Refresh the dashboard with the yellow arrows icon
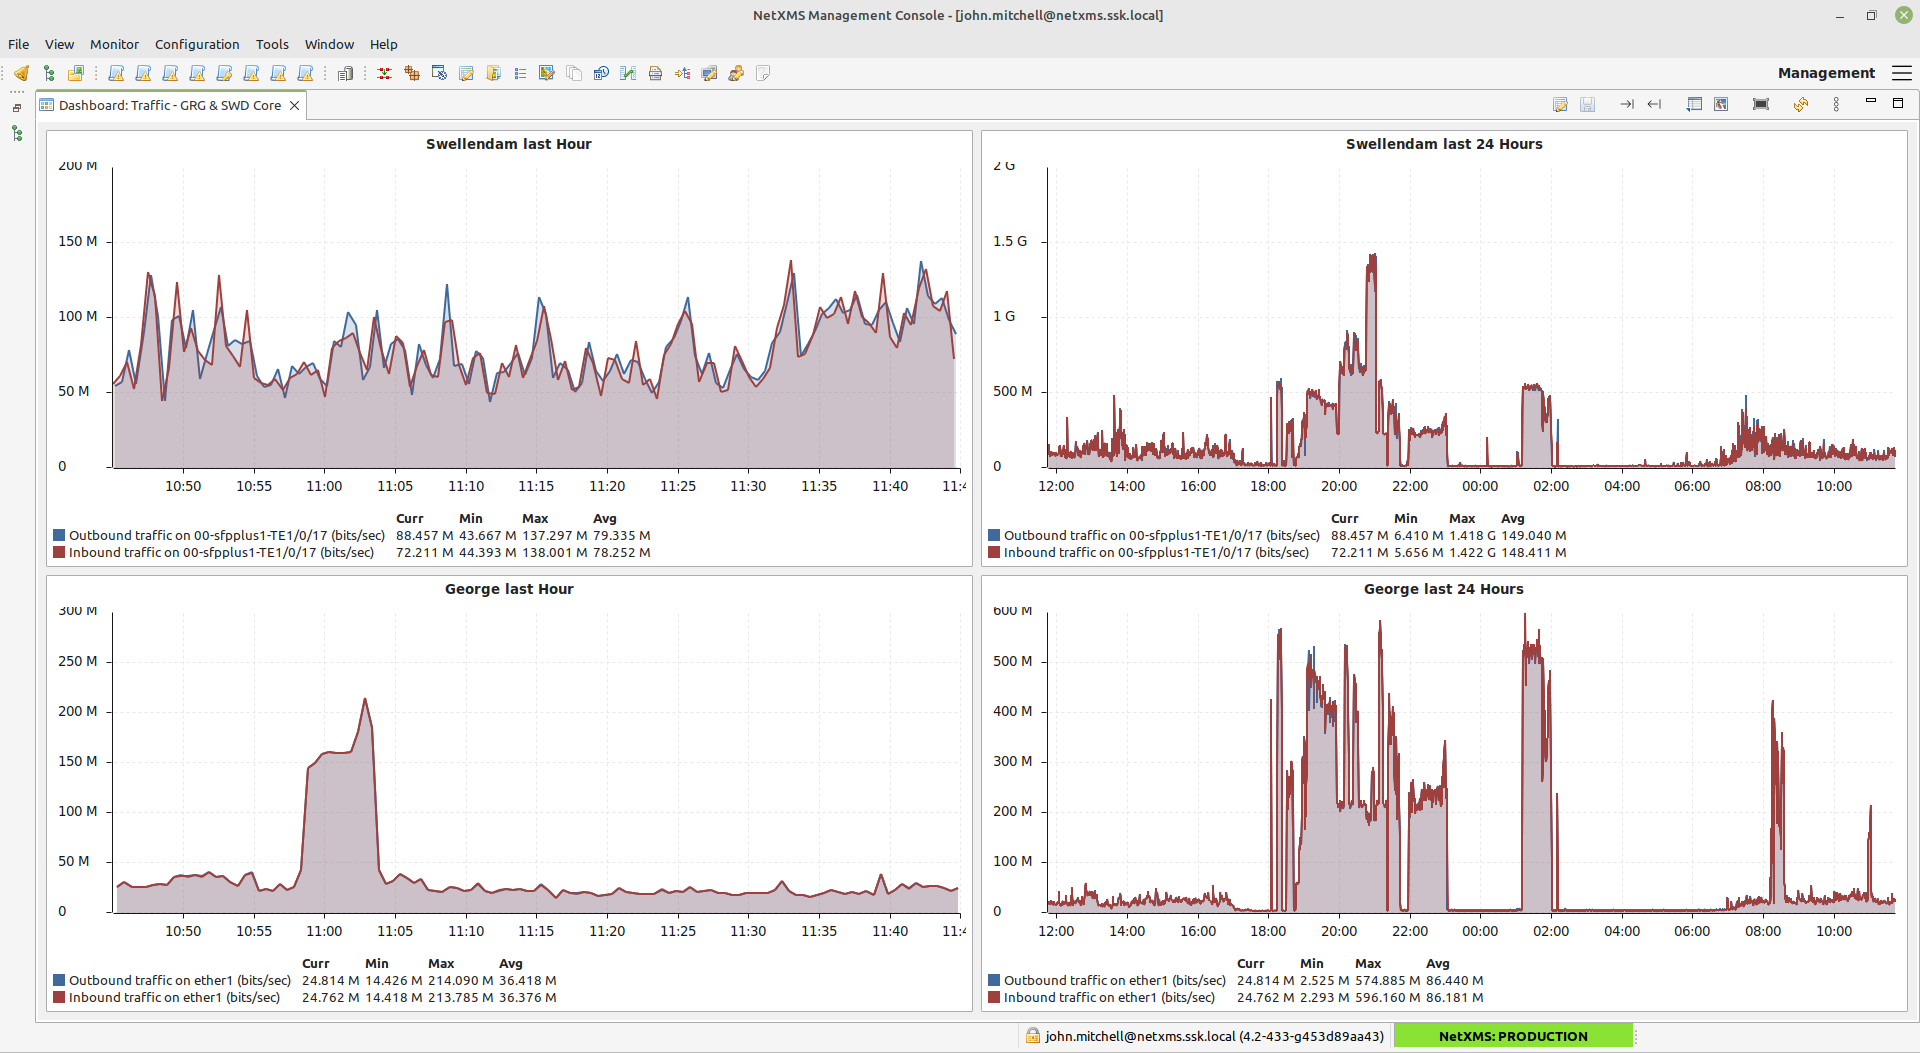This screenshot has height=1053, width=1920. pyautogui.click(x=1801, y=104)
